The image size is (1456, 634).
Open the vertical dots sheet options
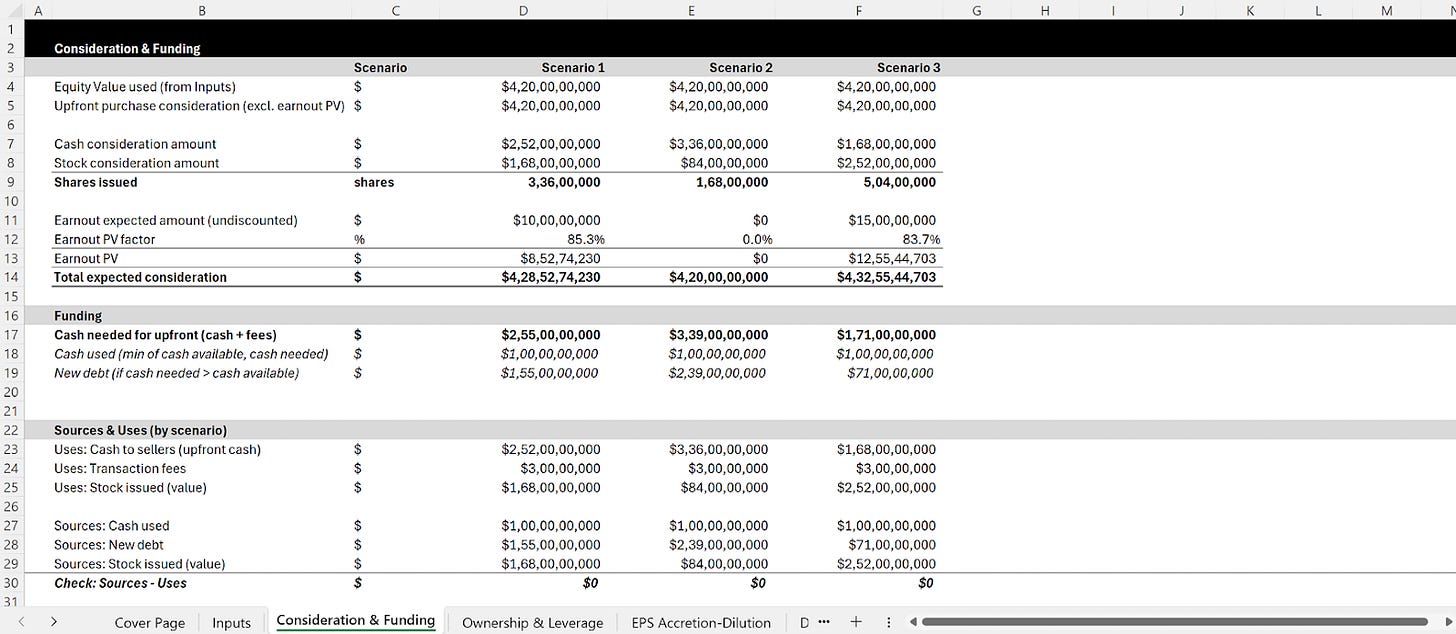coord(889,622)
